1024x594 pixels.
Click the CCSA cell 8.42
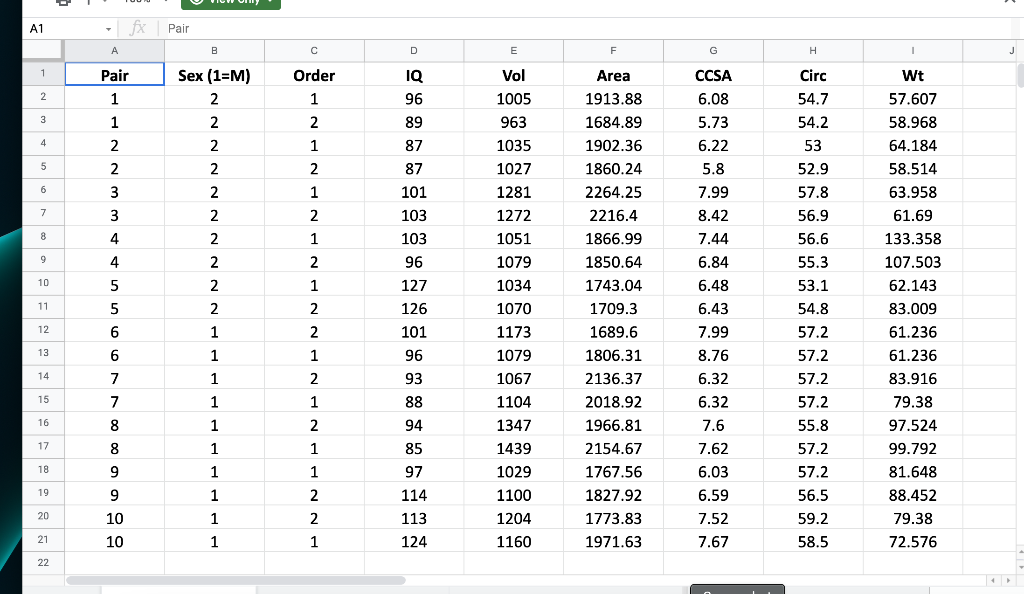coord(713,215)
